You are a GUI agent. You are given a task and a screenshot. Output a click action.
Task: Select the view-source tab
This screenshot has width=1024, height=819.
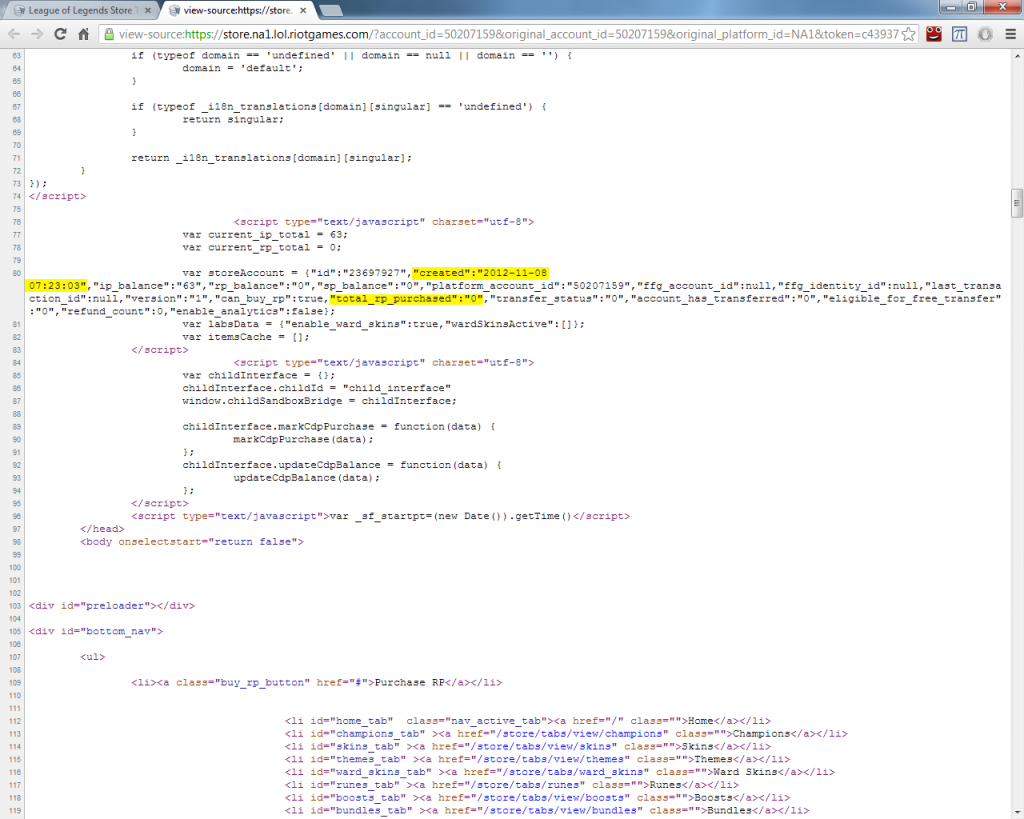[230, 10]
